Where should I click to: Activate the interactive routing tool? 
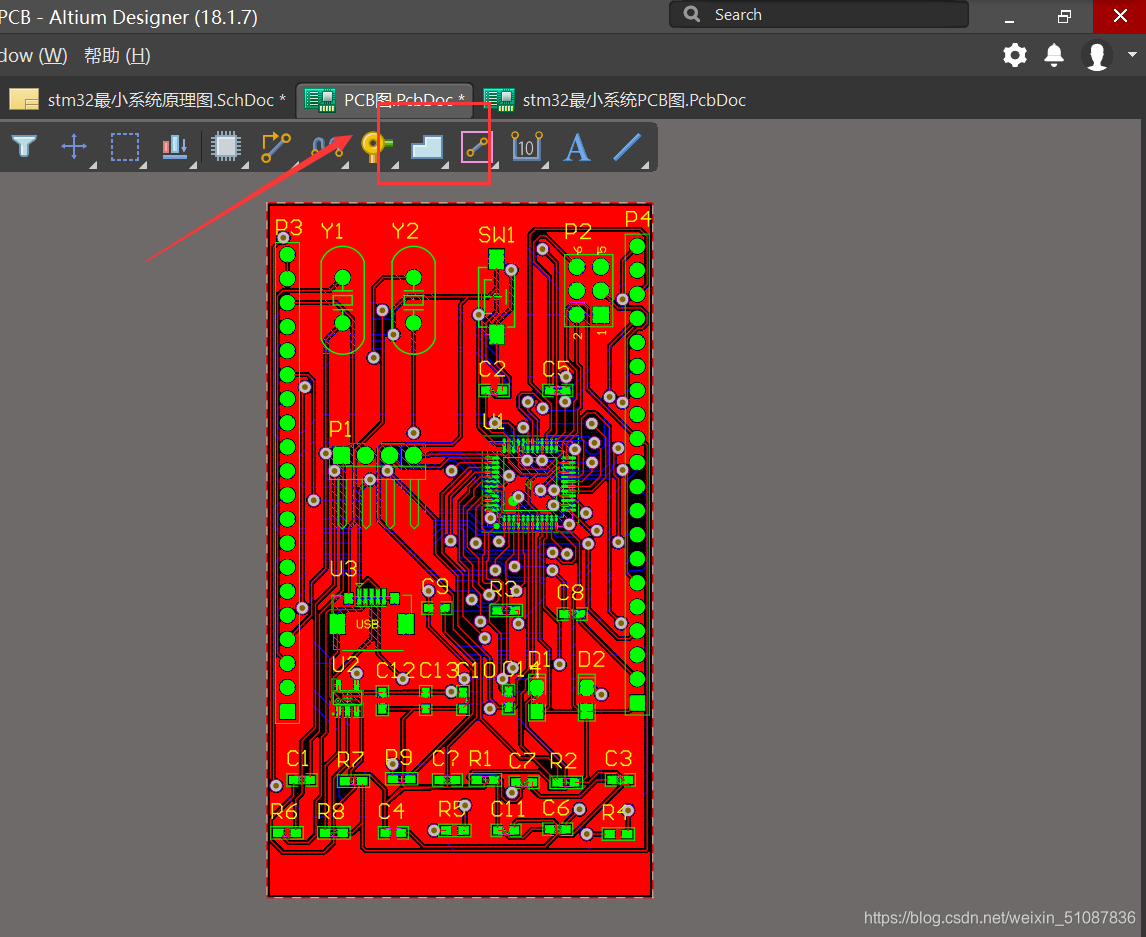(x=276, y=147)
